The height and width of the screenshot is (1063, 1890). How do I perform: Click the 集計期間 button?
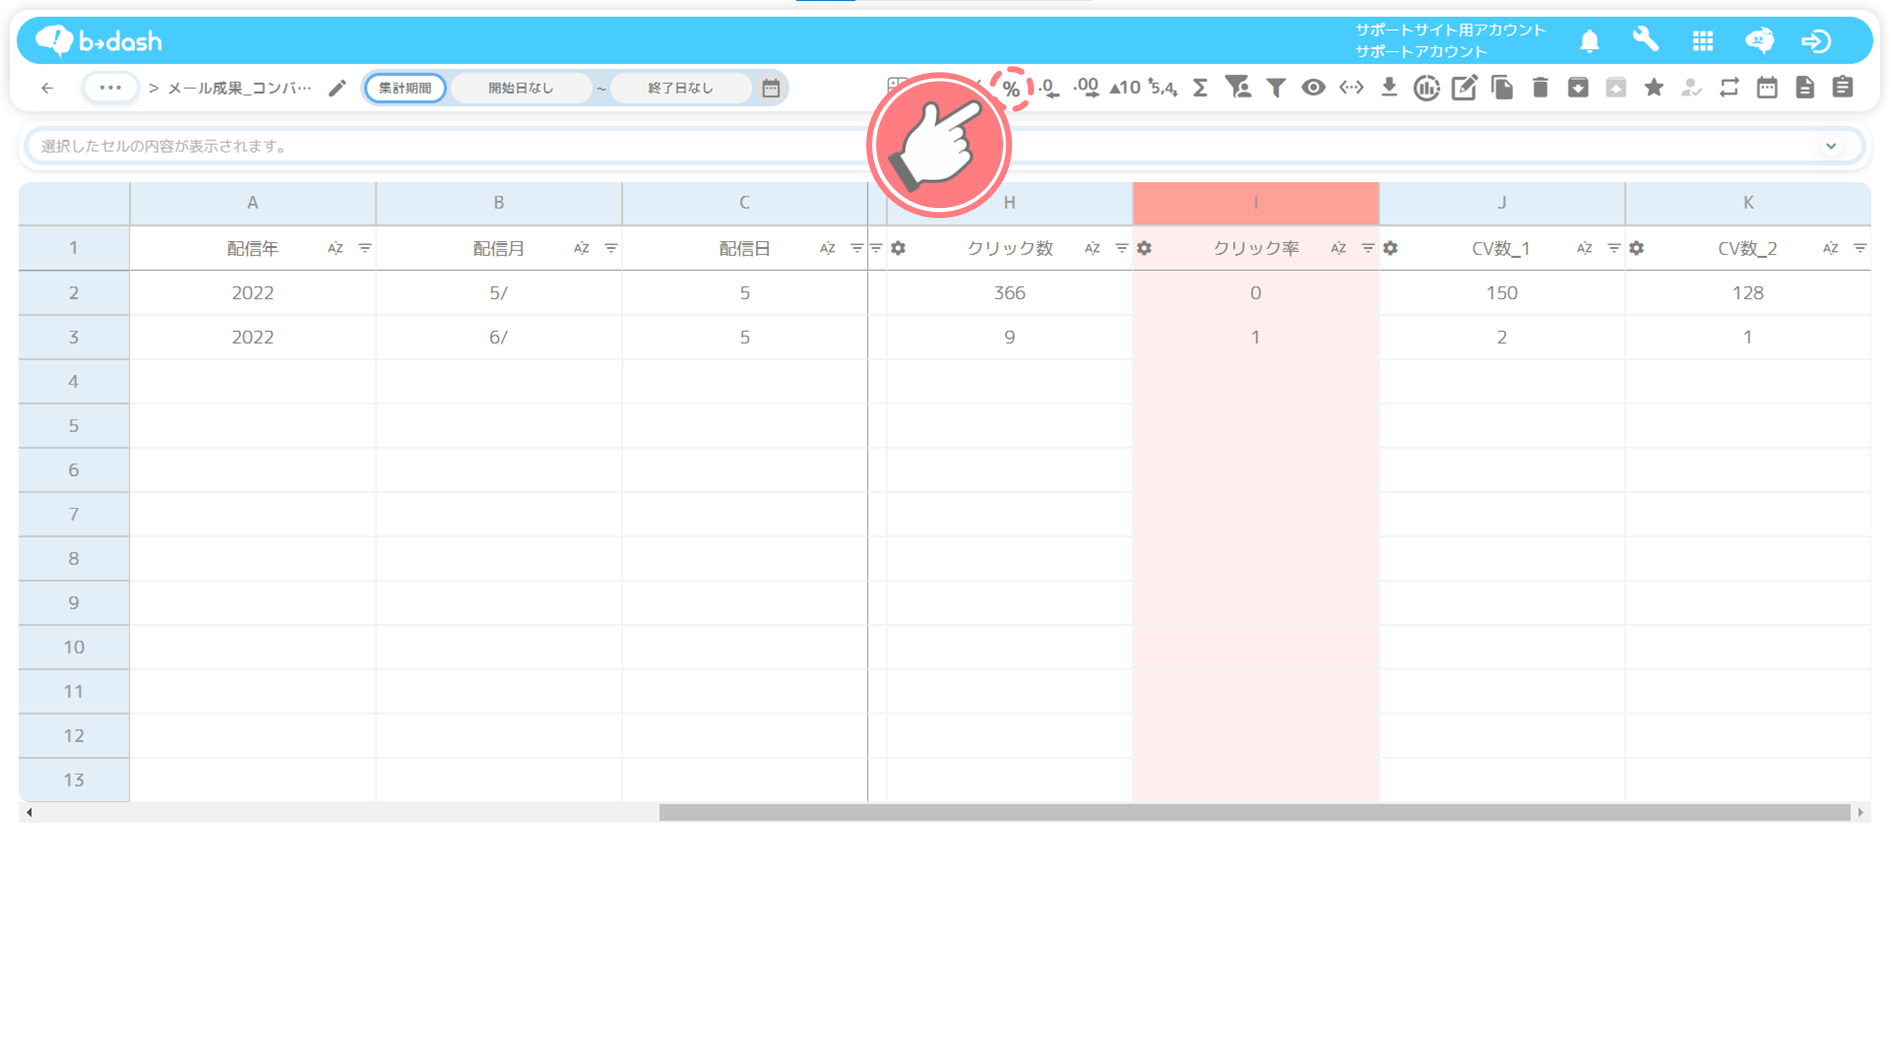405,88
